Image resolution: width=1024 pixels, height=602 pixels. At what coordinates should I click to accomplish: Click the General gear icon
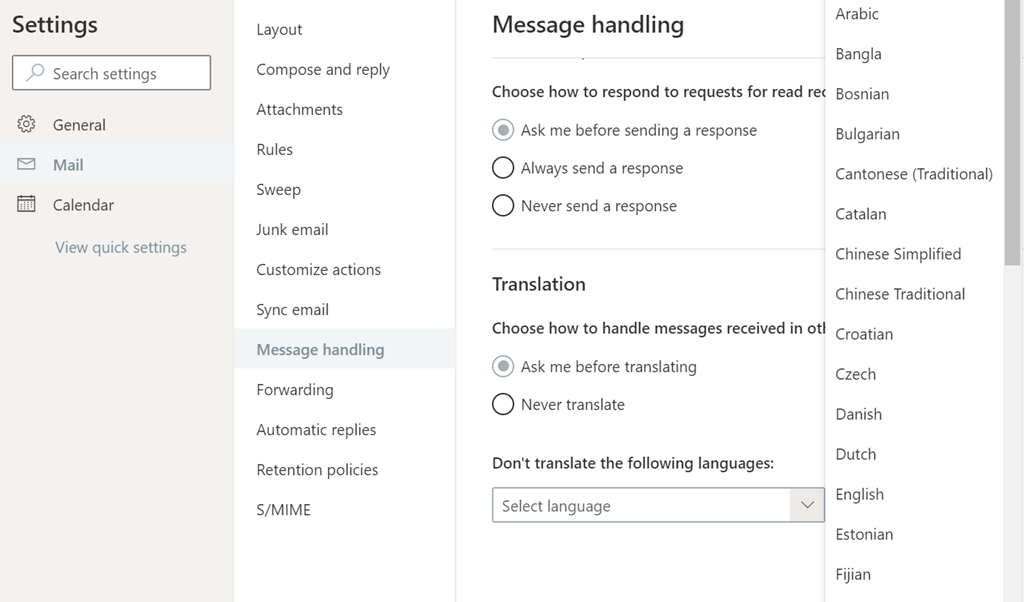coord(27,125)
